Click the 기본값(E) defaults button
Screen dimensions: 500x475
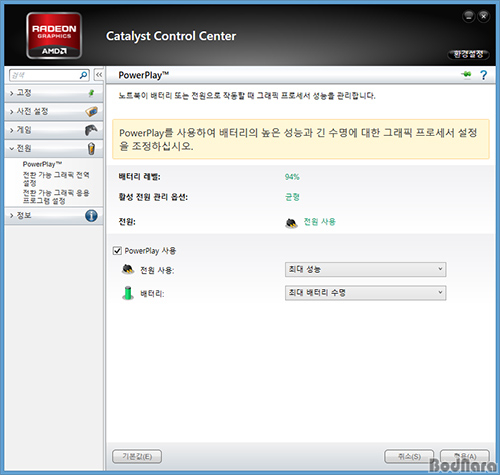(x=137, y=456)
